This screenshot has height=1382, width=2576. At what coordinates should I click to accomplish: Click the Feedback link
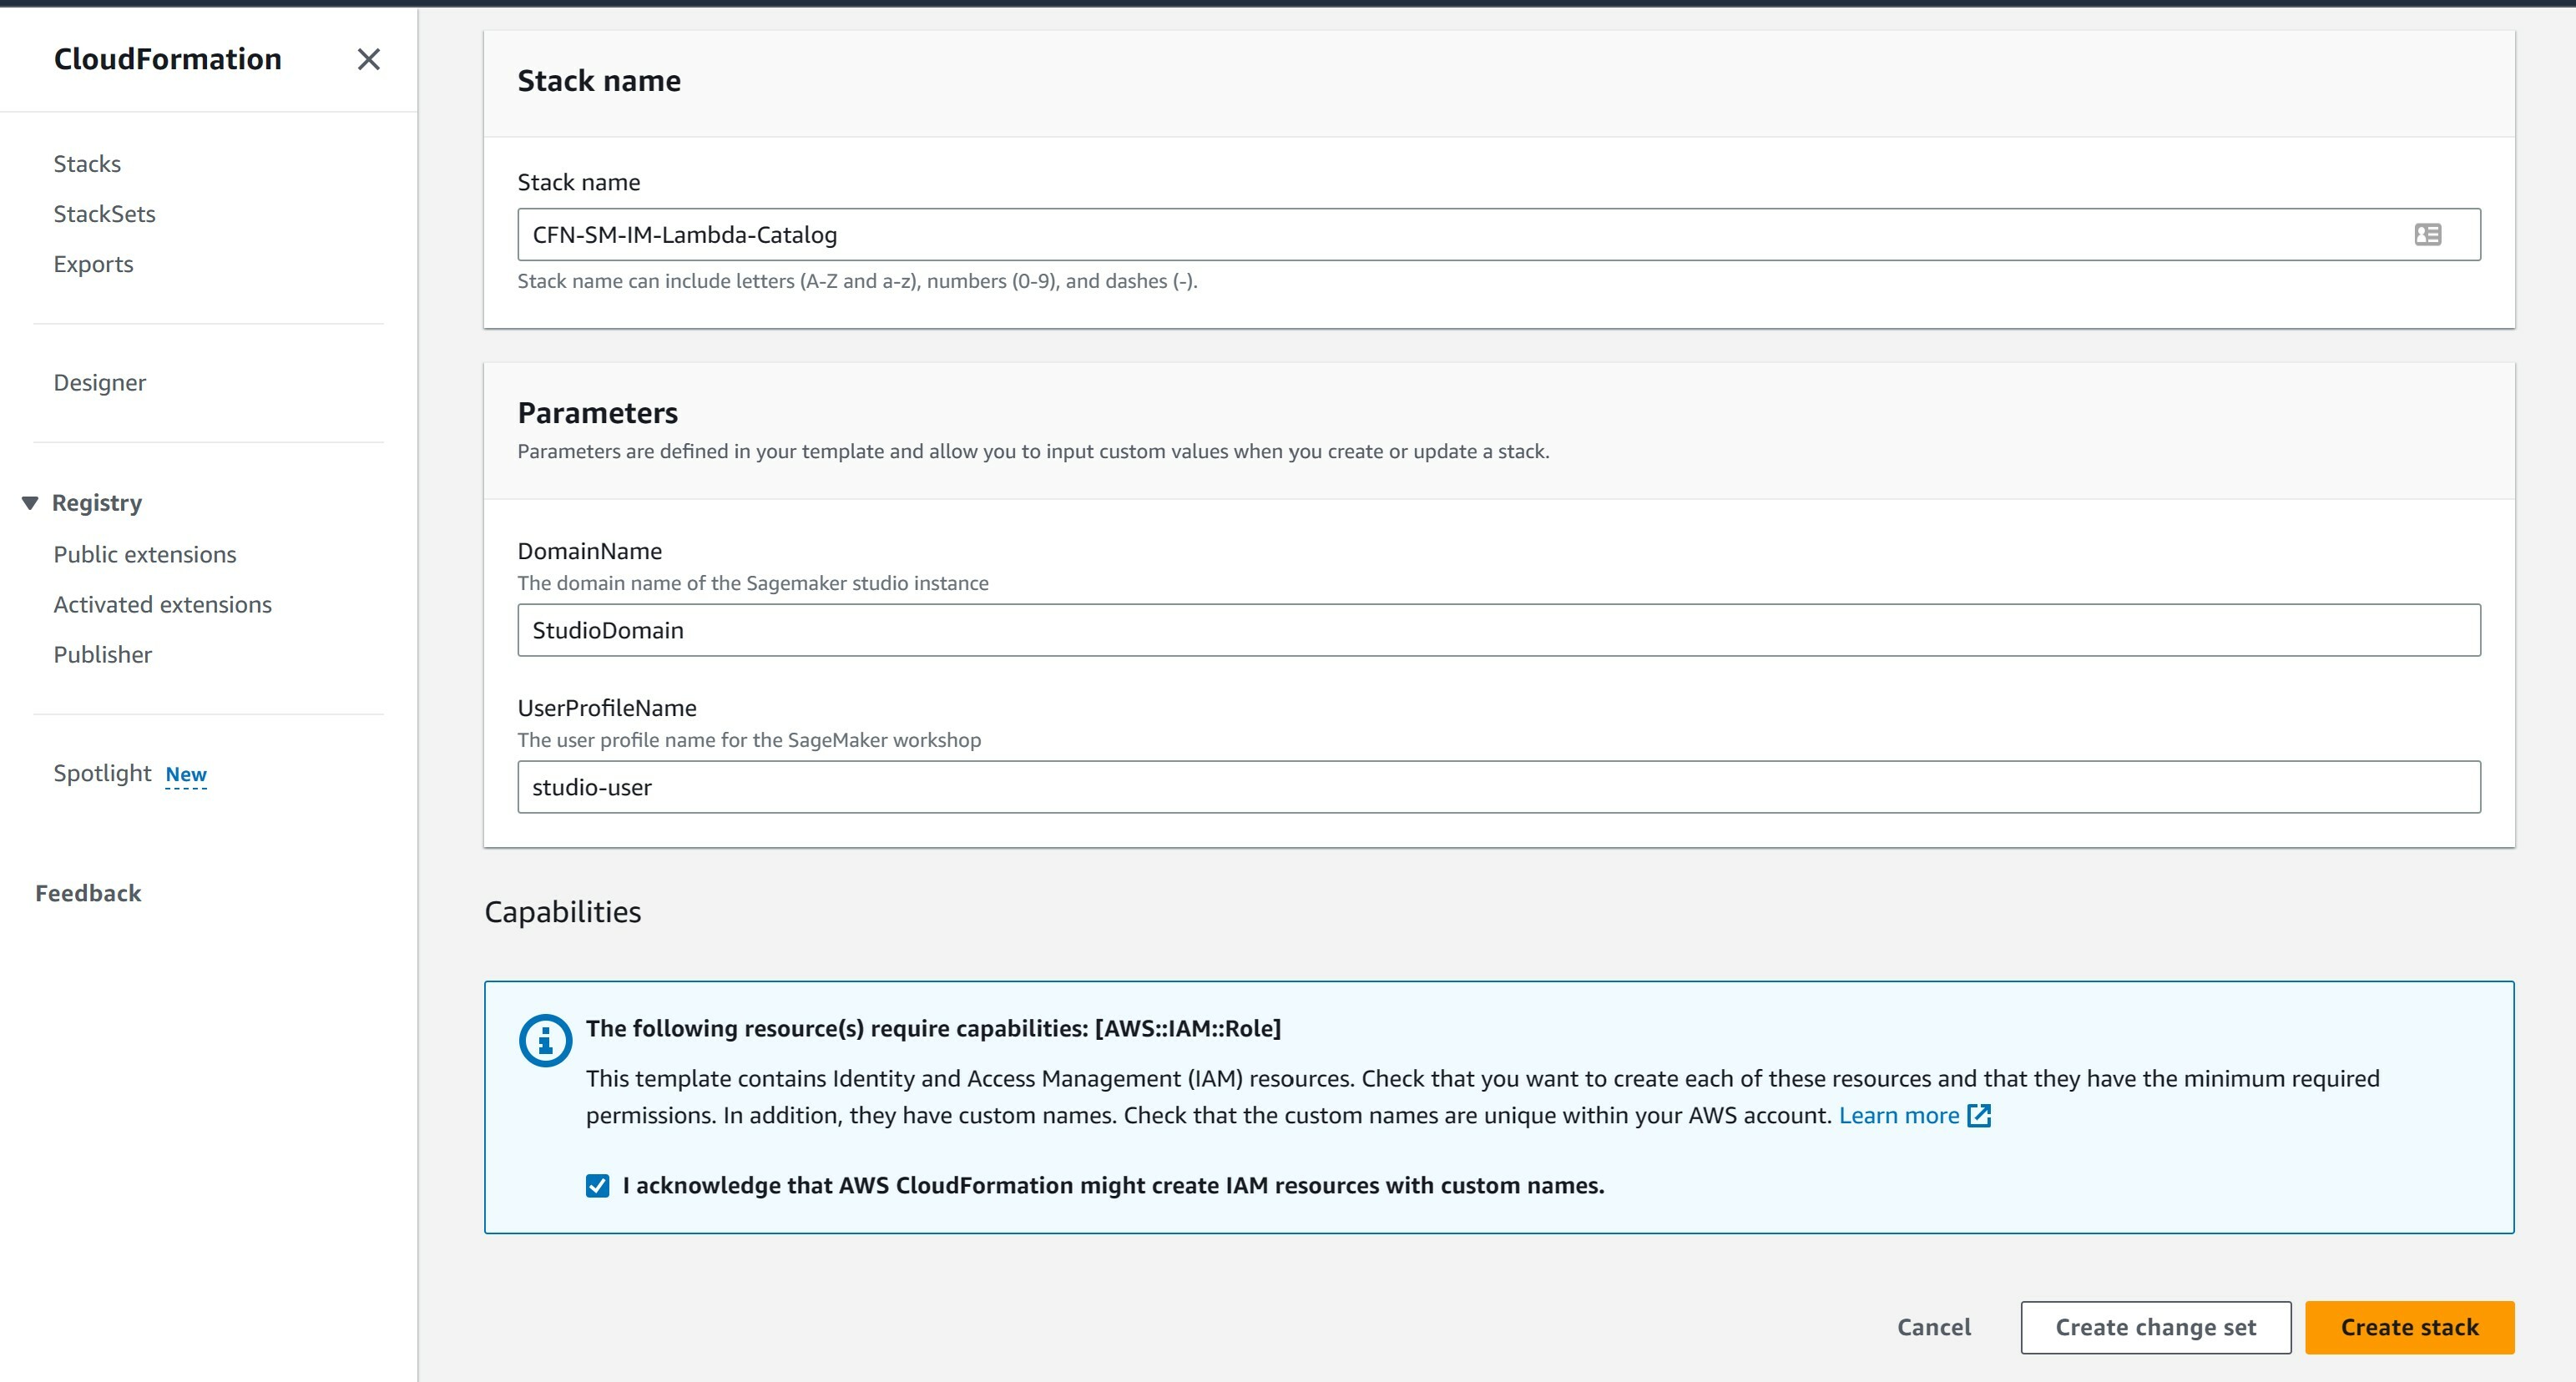(x=88, y=894)
